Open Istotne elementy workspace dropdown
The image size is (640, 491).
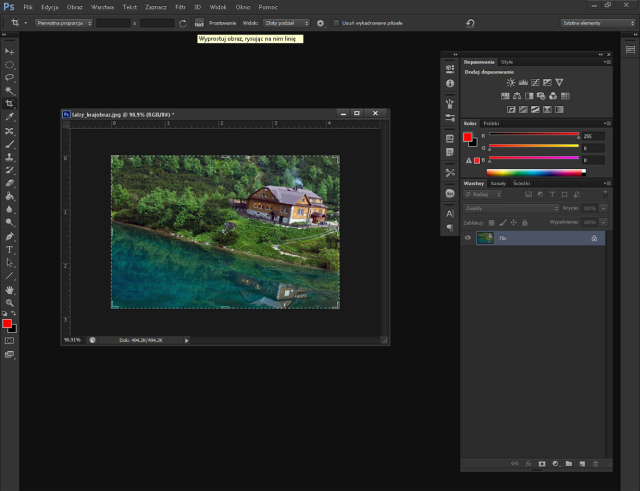598,23
